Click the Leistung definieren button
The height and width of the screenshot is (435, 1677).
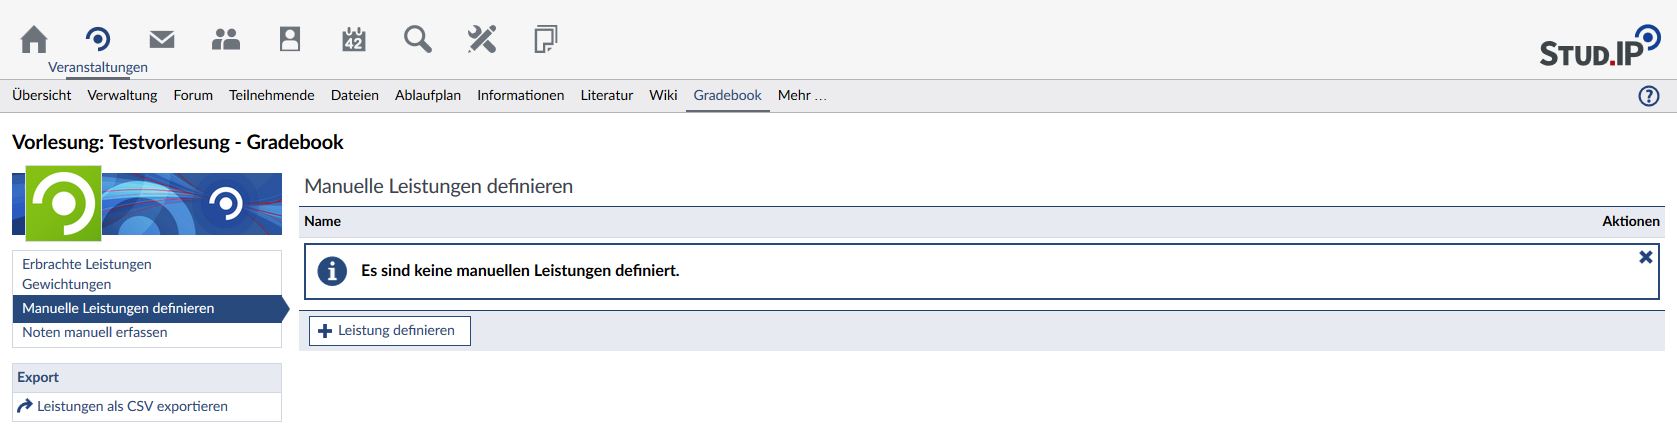click(389, 330)
